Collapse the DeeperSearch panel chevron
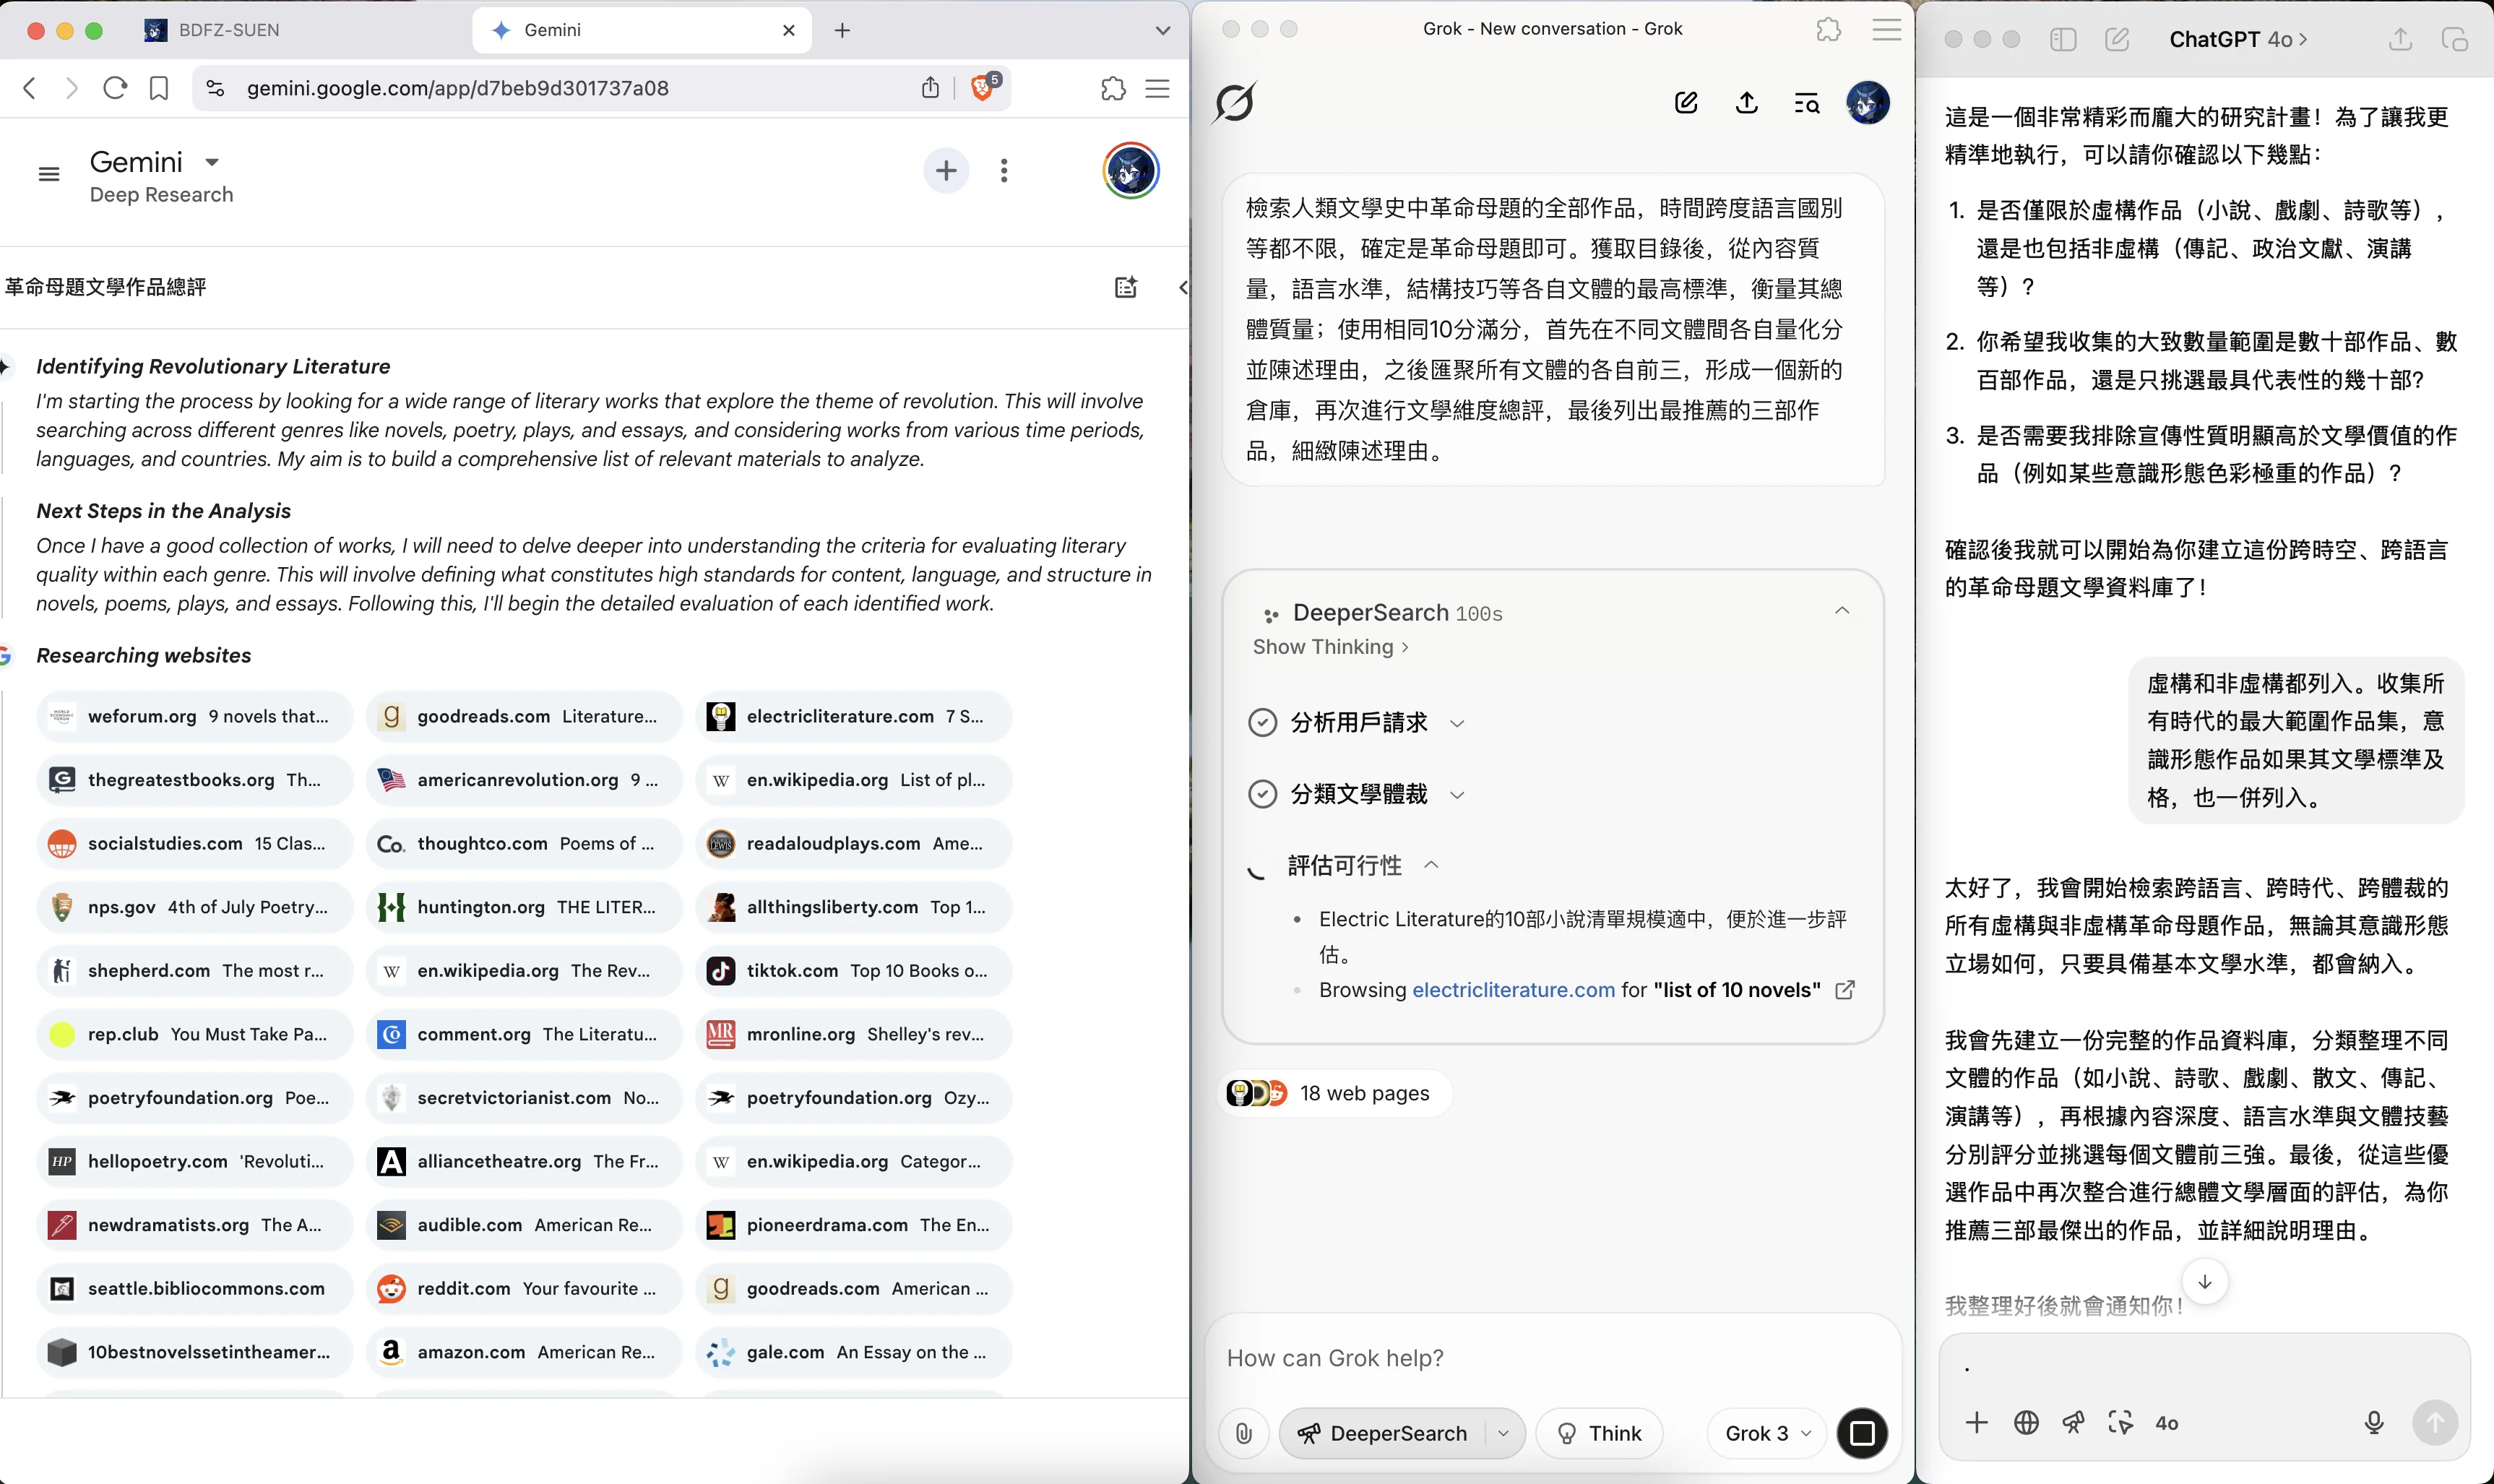 tap(1842, 611)
